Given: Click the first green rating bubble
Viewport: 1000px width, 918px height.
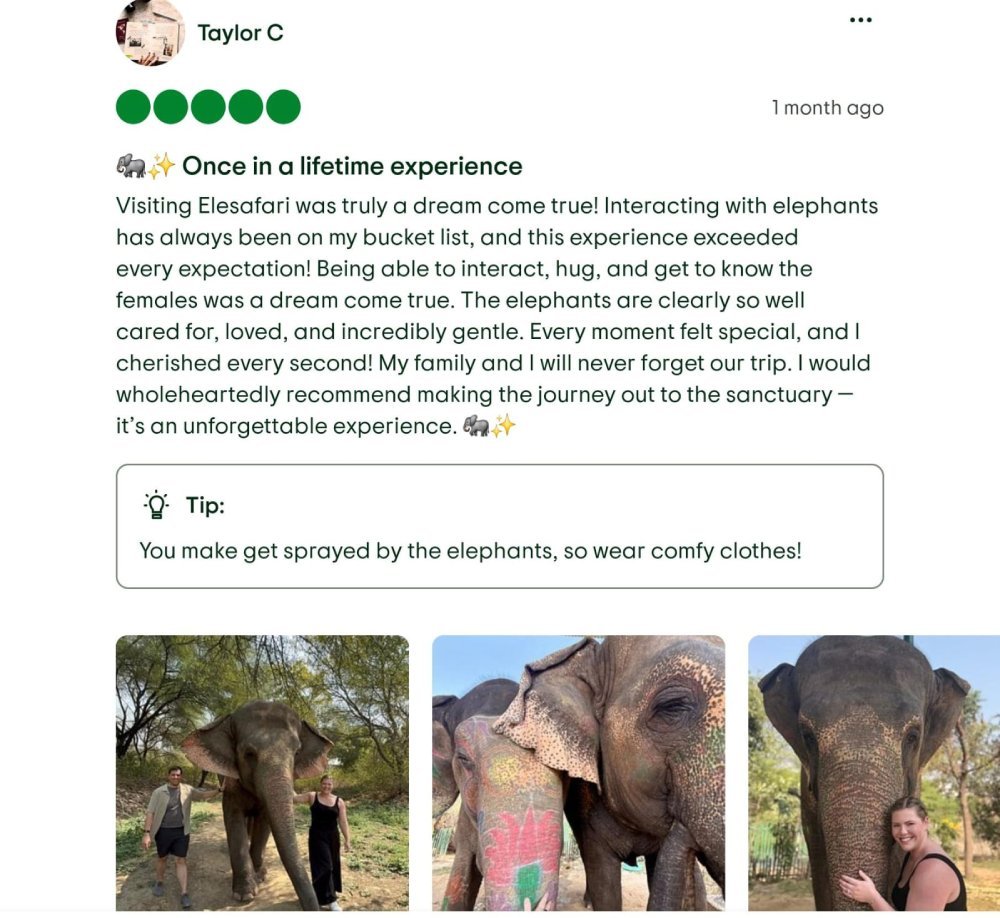Looking at the screenshot, I should pyautogui.click(x=131, y=104).
